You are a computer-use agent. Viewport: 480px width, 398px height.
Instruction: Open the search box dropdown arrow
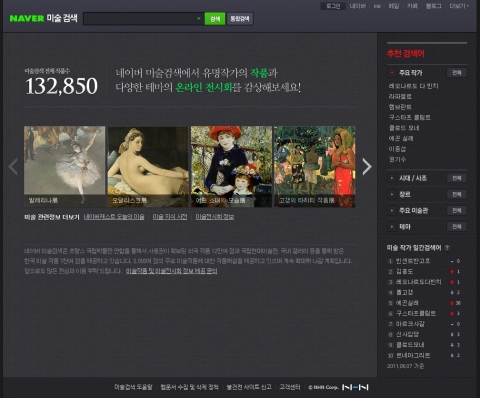[x=199, y=18]
